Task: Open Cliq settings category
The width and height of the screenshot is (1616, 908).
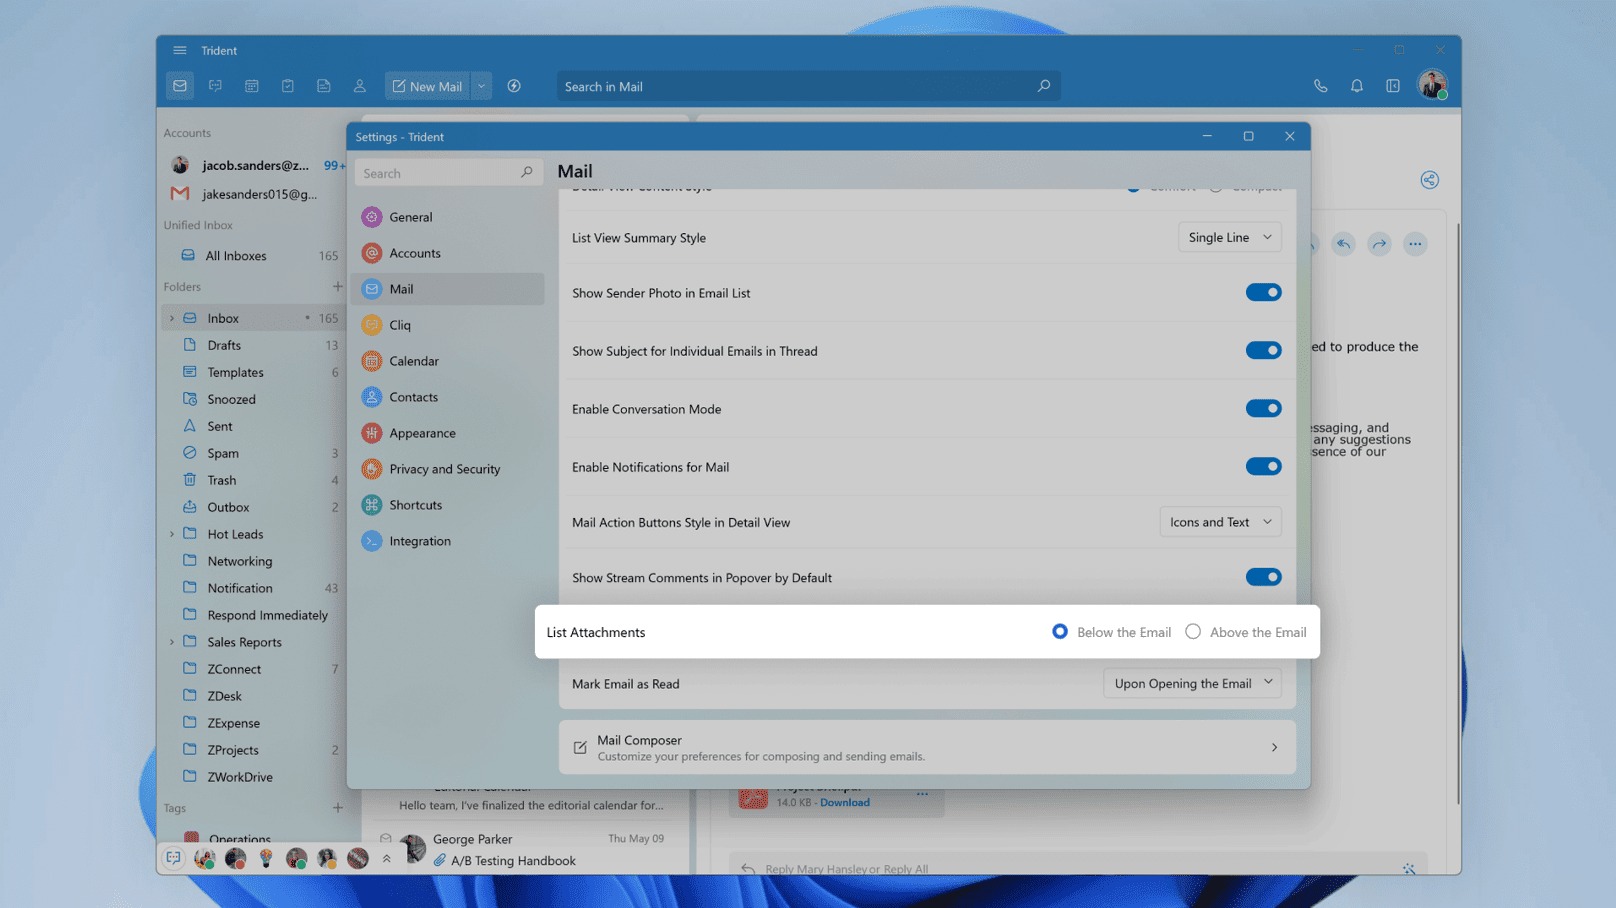Action: [x=447, y=325]
